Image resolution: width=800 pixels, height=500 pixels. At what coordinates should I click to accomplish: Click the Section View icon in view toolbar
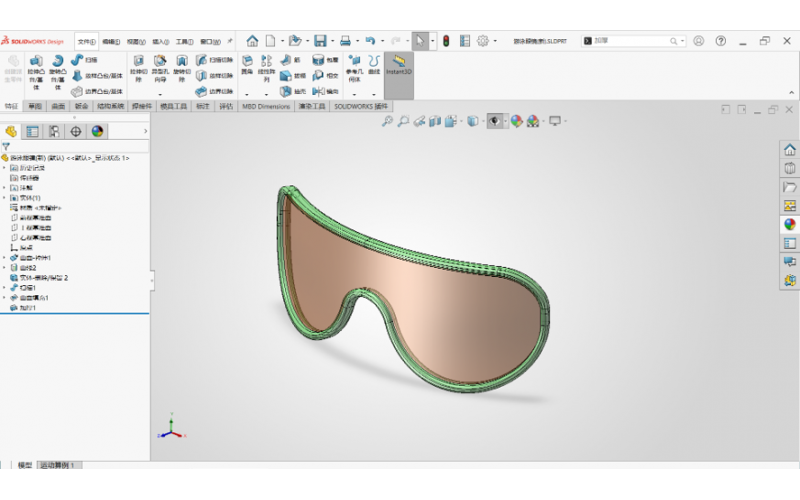[435, 121]
